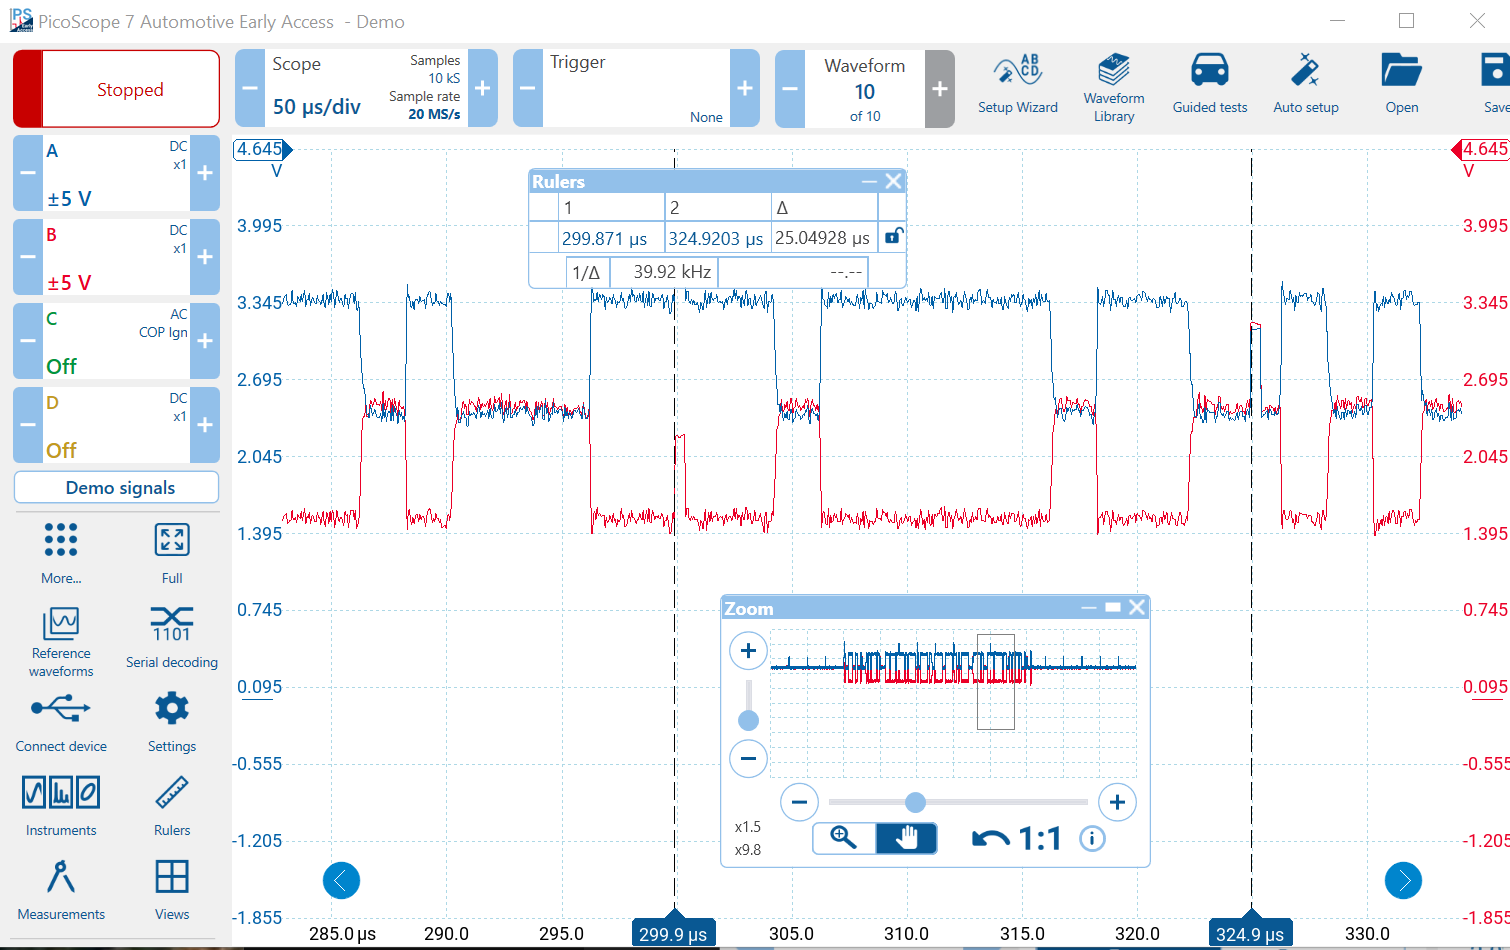Viewport: 1510px width, 950px height.
Task: Open the Waveform Library
Action: 1113,88
